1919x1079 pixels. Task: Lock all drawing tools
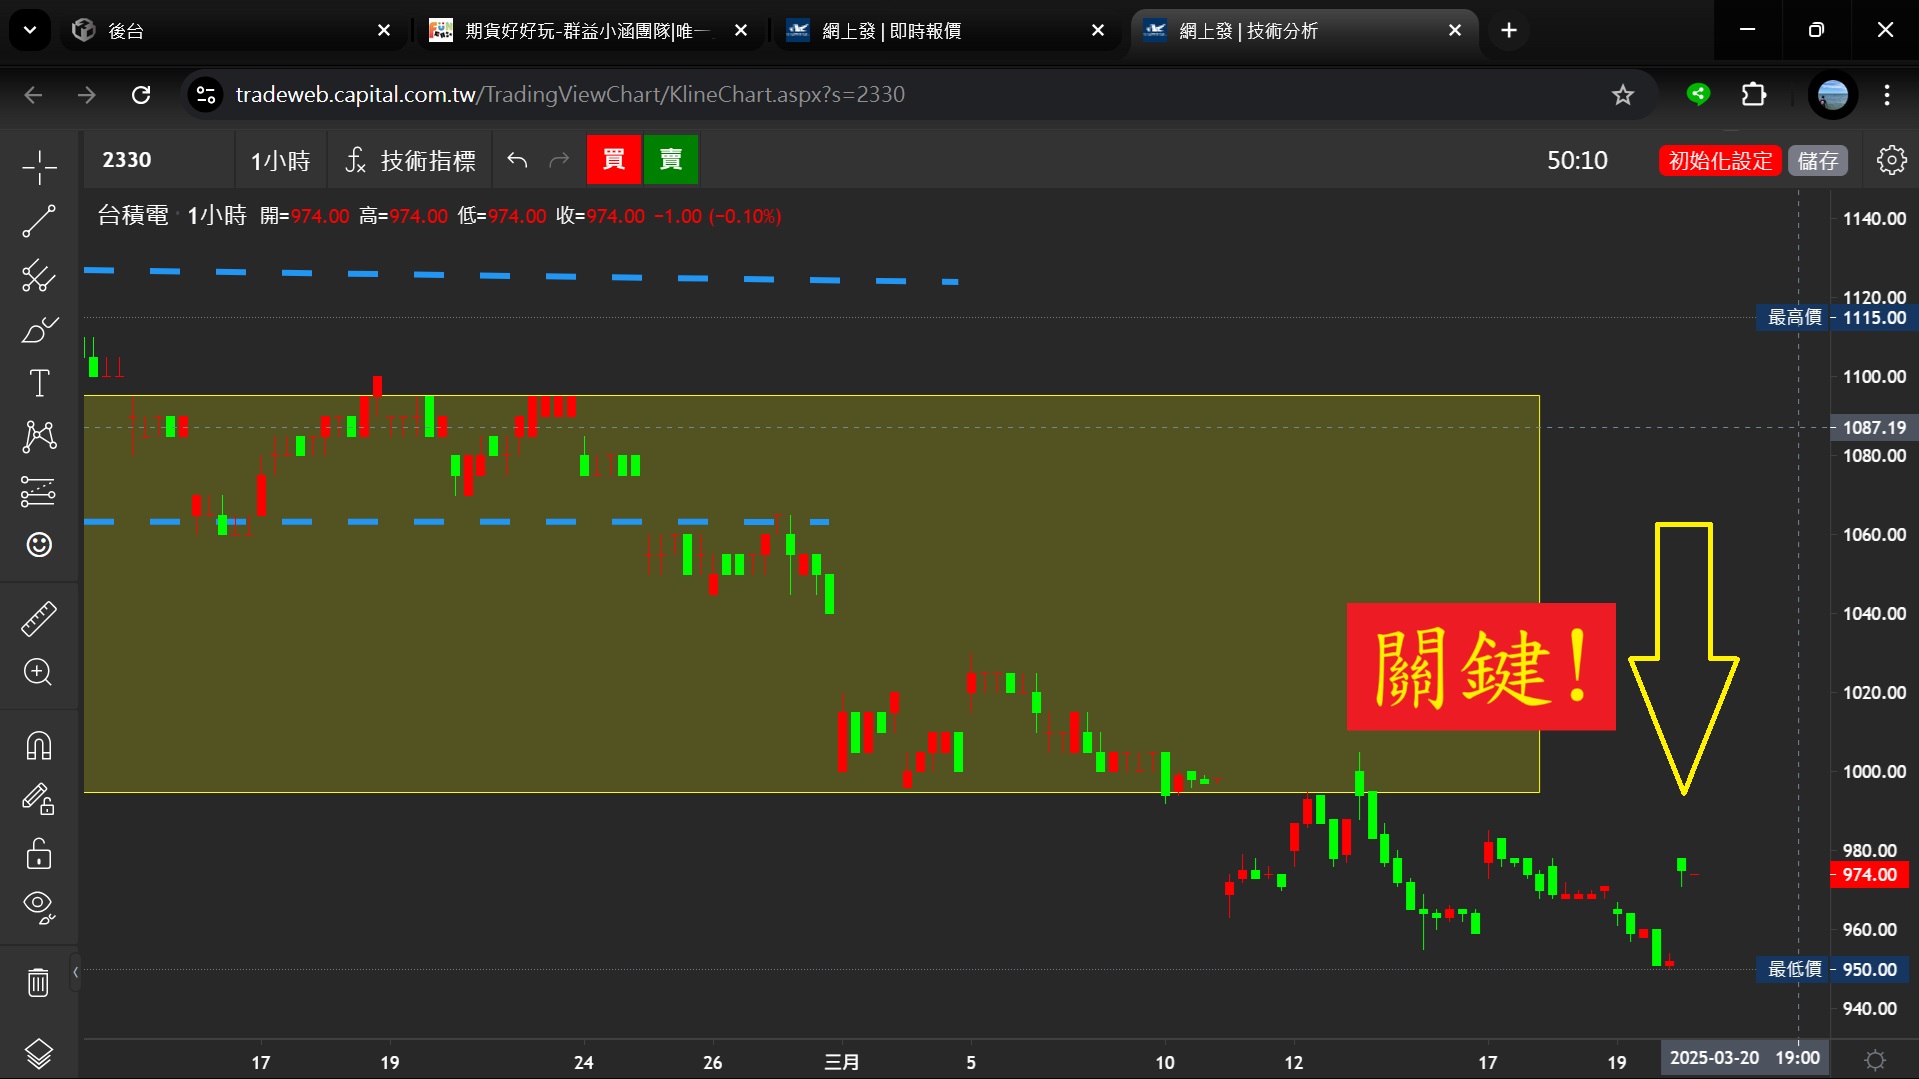(39, 854)
